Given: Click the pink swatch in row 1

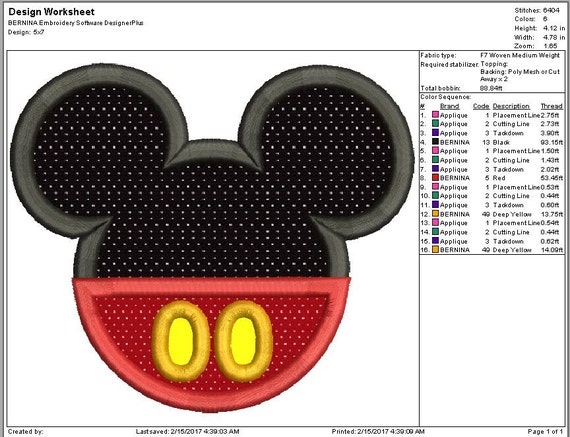Looking at the screenshot, I should (435, 115).
